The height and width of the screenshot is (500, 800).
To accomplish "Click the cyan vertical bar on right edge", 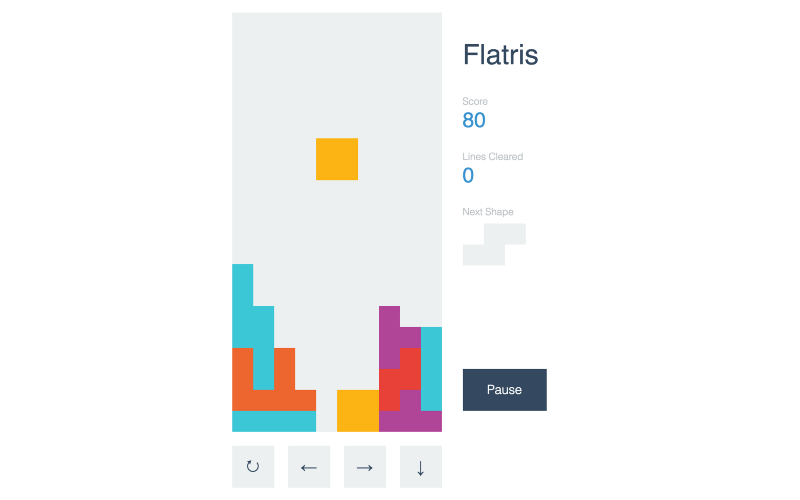I will [x=431, y=368].
